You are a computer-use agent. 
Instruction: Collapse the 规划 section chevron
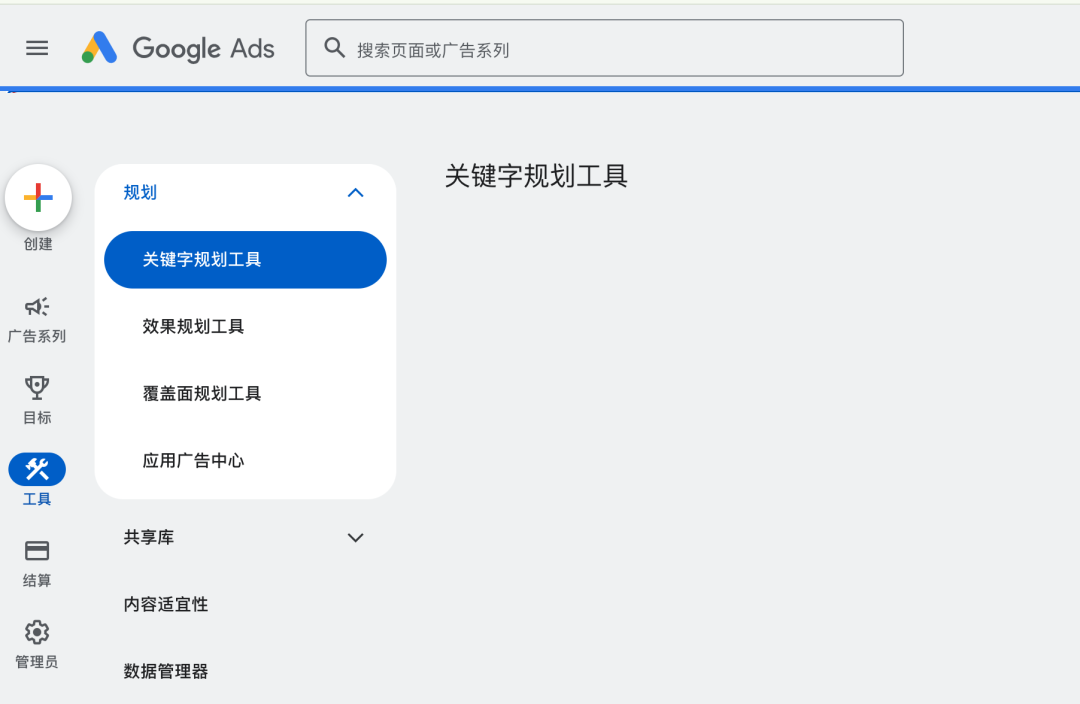(x=355, y=193)
